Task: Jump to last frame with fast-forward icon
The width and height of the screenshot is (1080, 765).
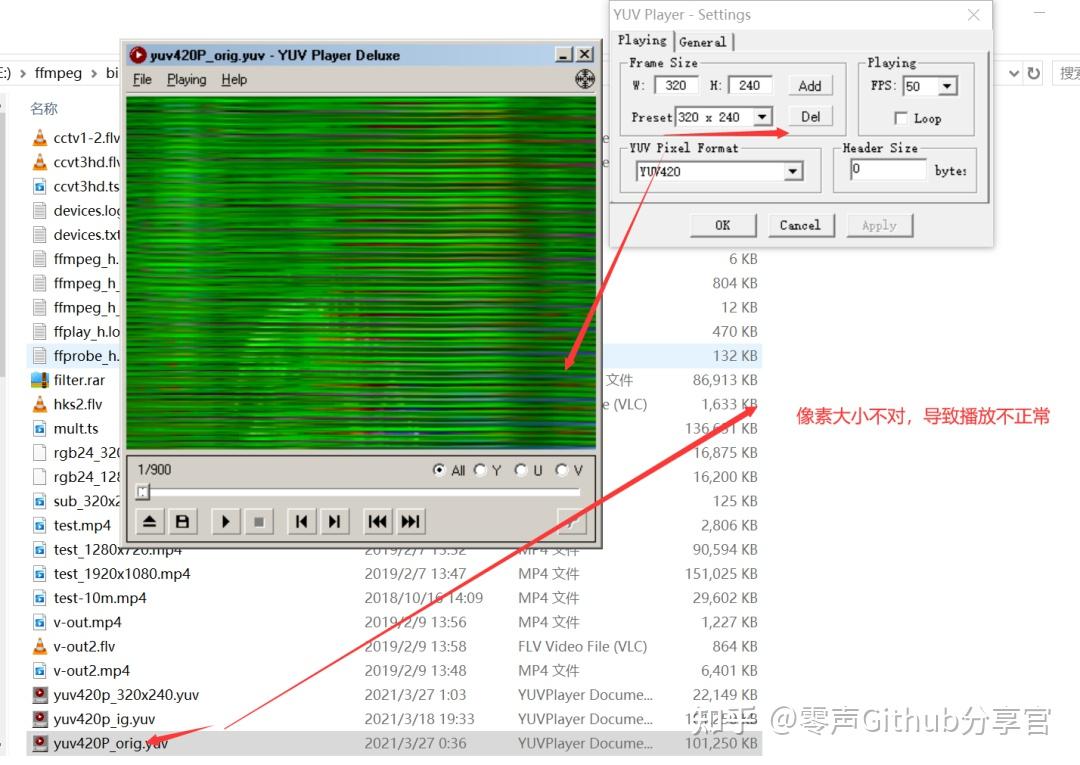Action: coord(409,521)
